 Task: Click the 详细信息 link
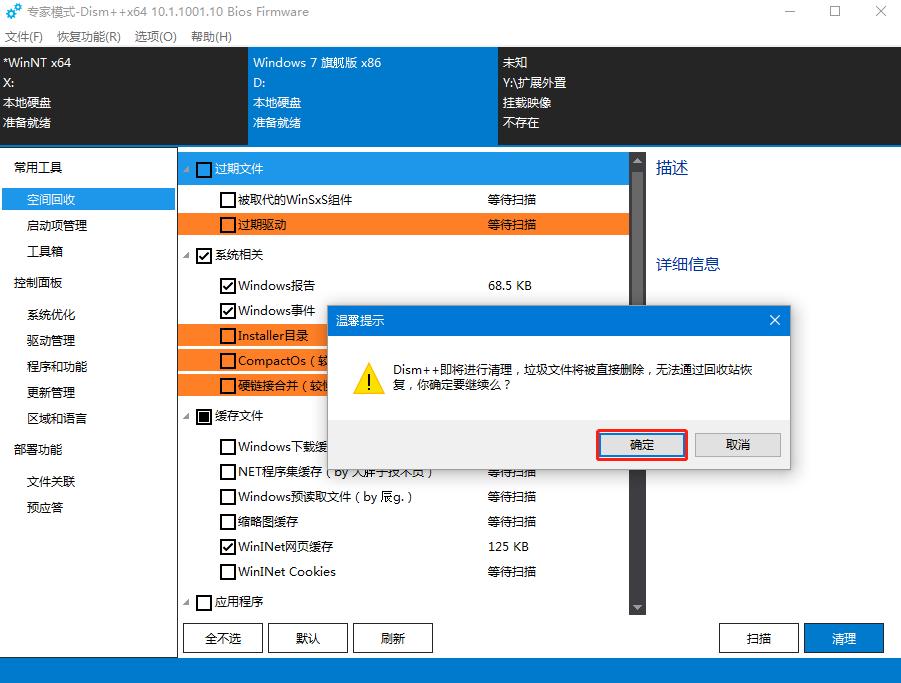pyautogui.click(x=689, y=262)
